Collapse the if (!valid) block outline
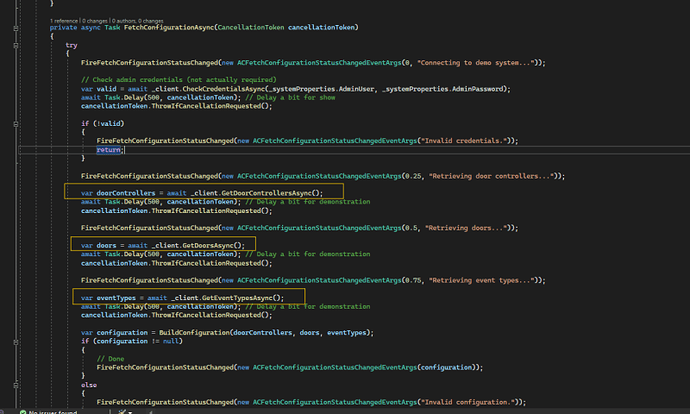 [x=16, y=124]
